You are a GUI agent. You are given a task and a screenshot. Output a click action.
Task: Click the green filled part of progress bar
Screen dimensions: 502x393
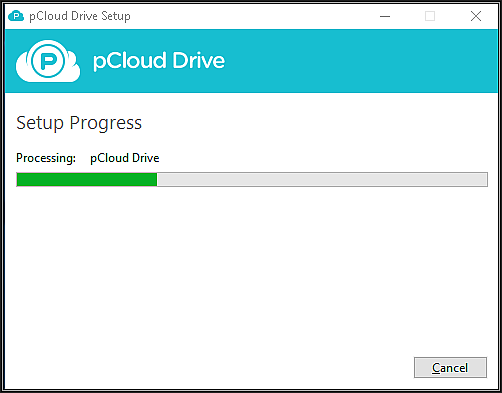(87, 180)
